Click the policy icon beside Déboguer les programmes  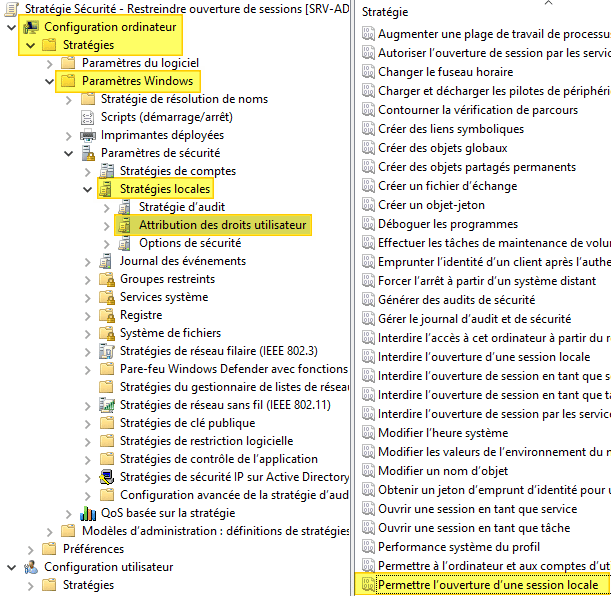coord(368,224)
